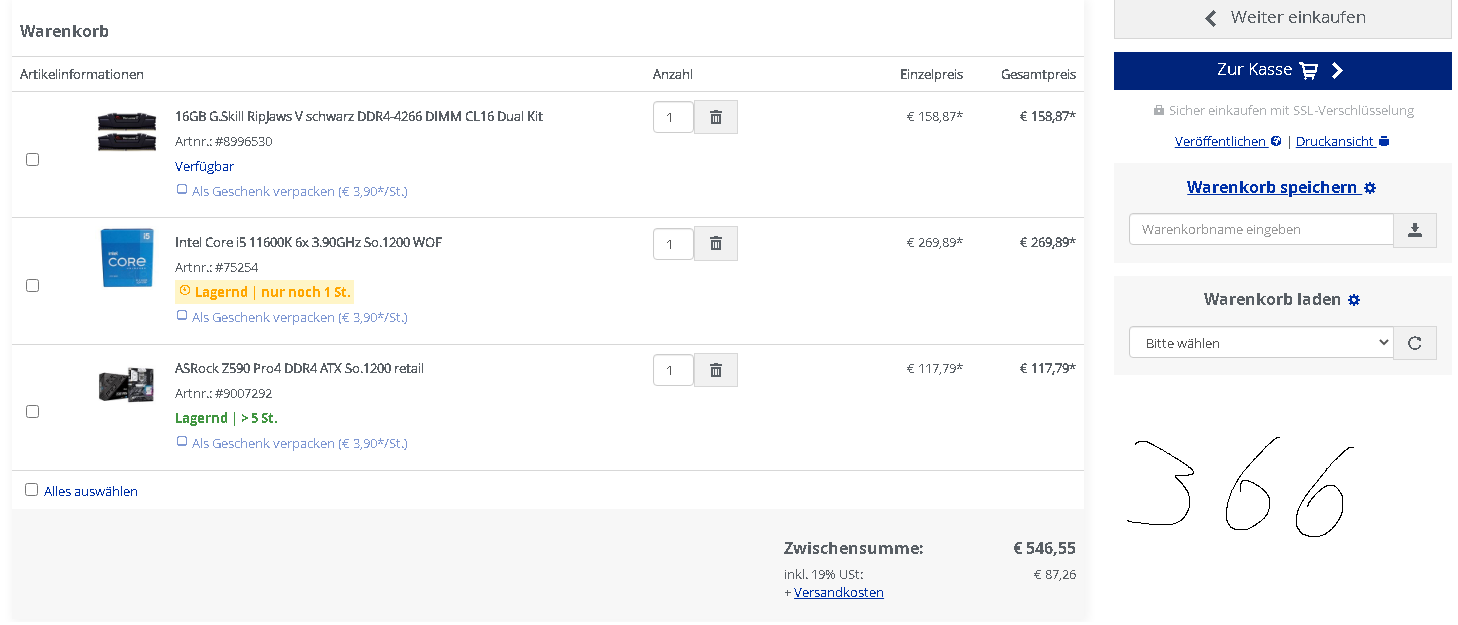Image resolution: width=1458 pixels, height=625 pixels.
Task: Click the Druckansicht printer icon
Action: pos(1384,142)
